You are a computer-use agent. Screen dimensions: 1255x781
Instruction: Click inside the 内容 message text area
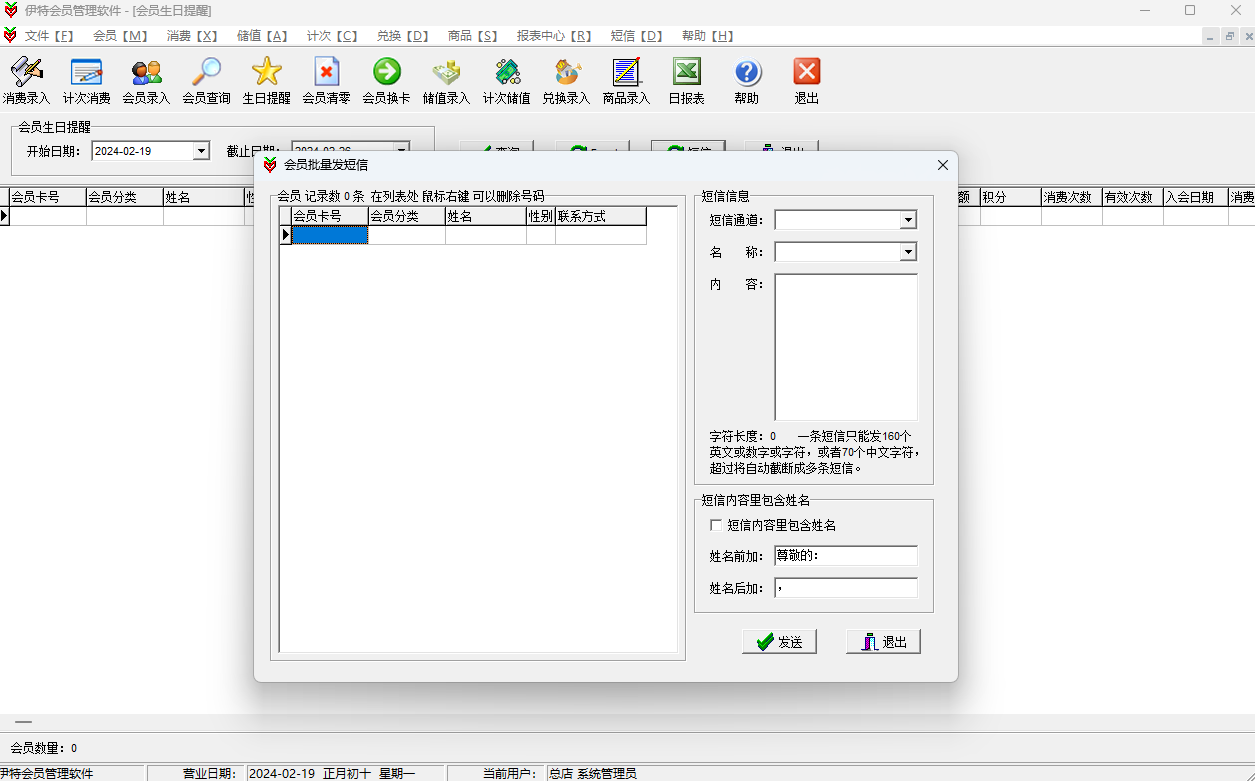click(x=846, y=347)
